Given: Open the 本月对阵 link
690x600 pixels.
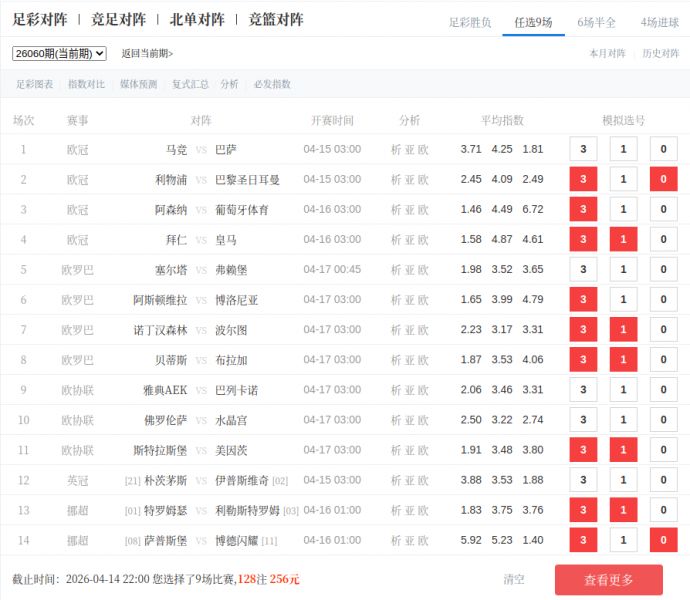Looking at the screenshot, I should tap(607, 54).
